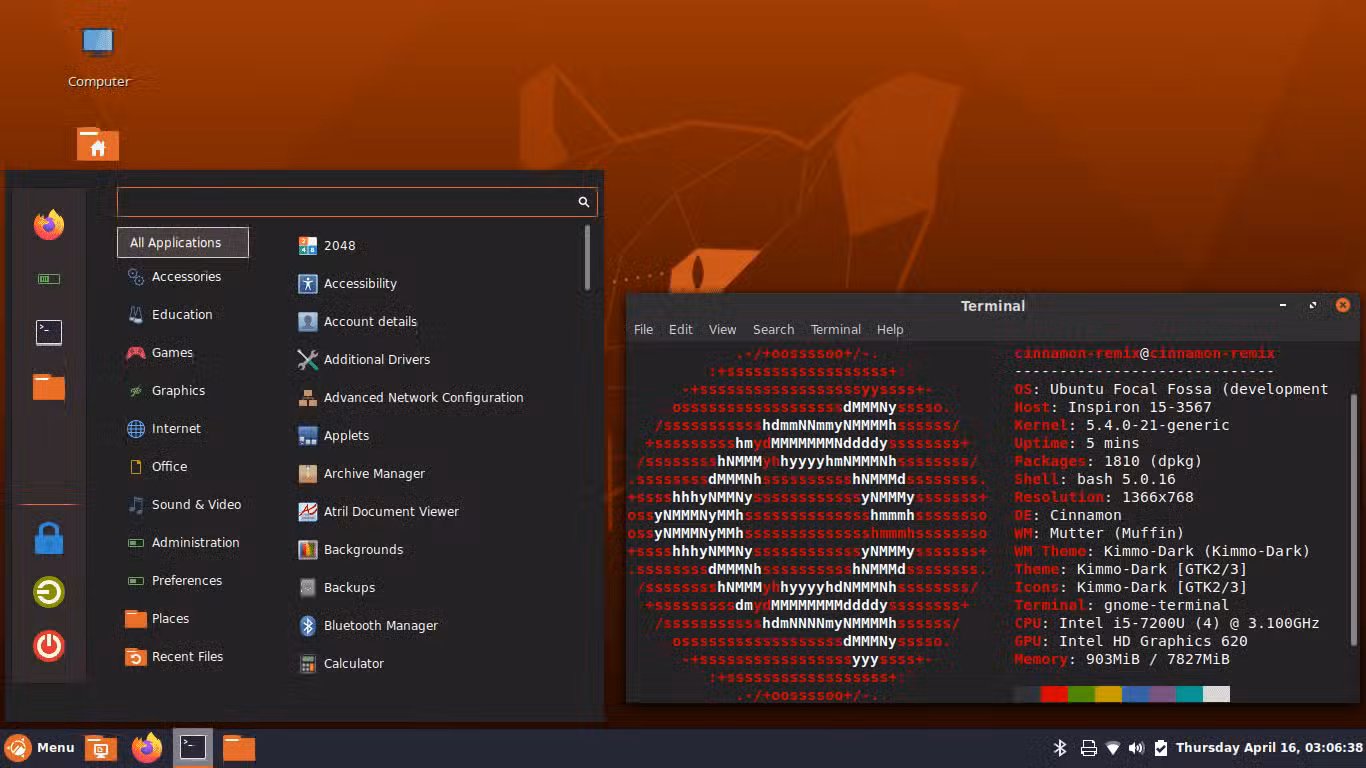The image size is (1366, 768).
Task: Click the application menu search field
Action: [x=347, y=202]
